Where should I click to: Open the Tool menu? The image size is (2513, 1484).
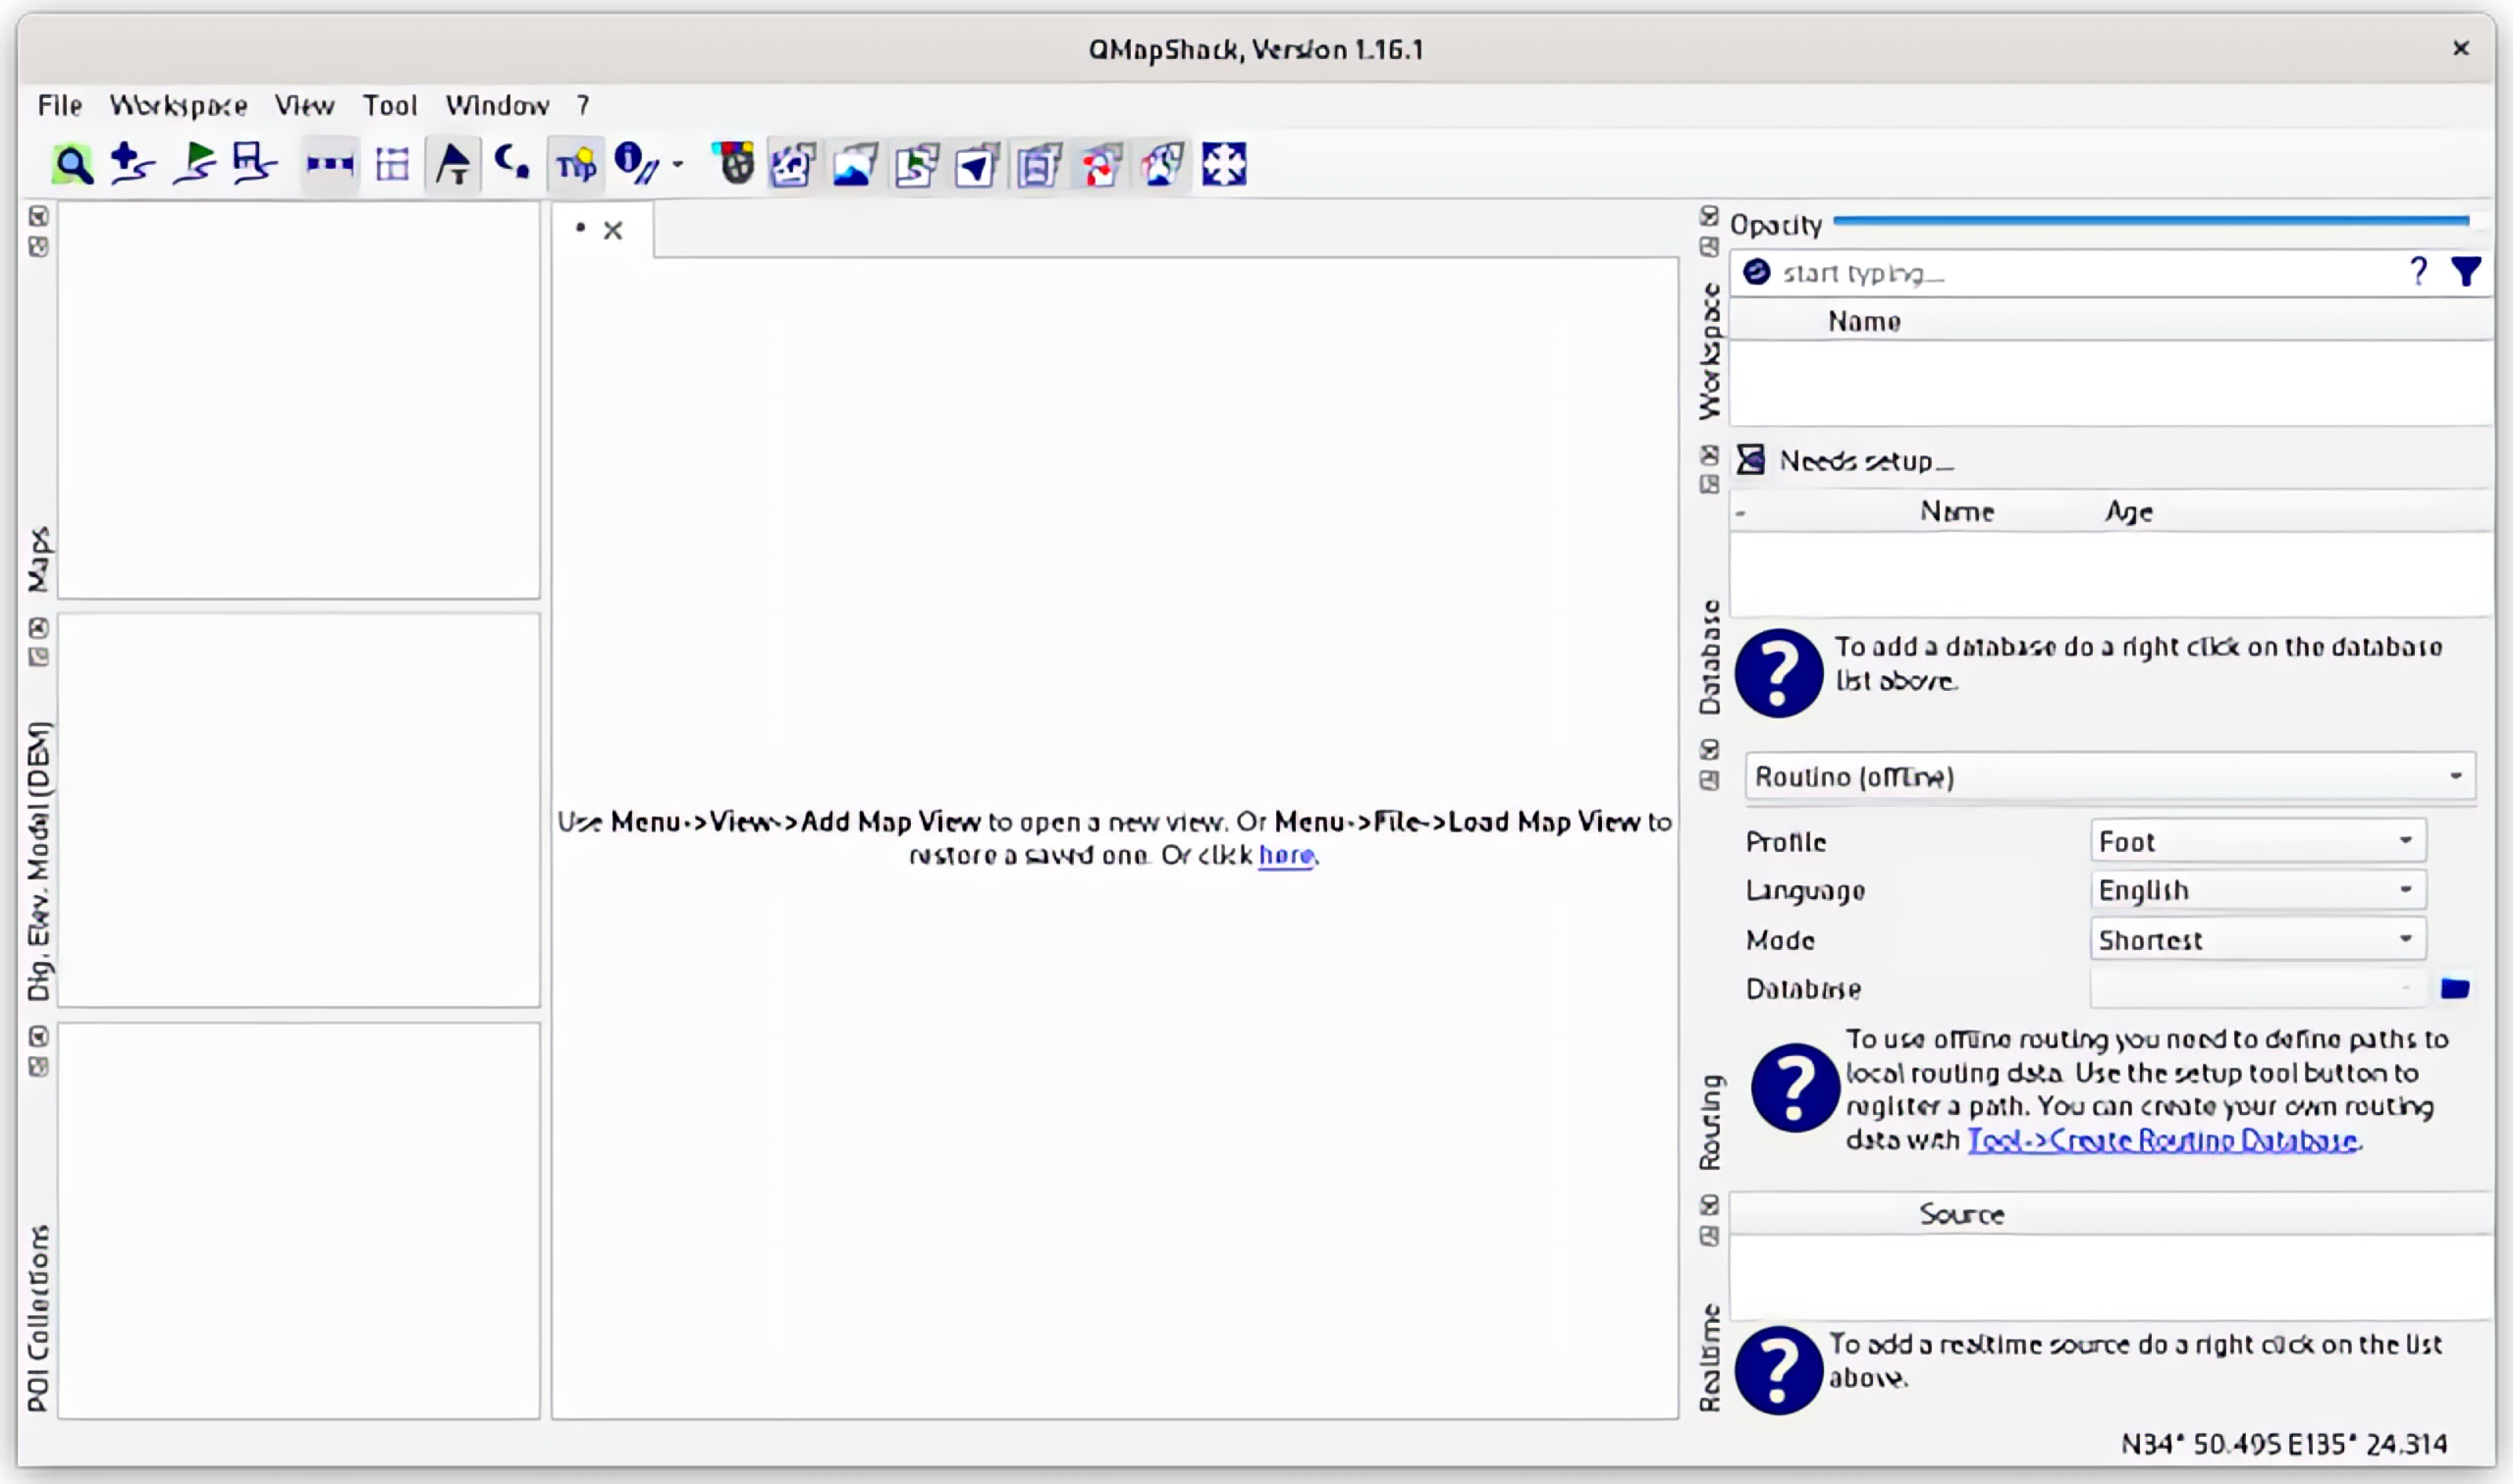tap(389, 105)
